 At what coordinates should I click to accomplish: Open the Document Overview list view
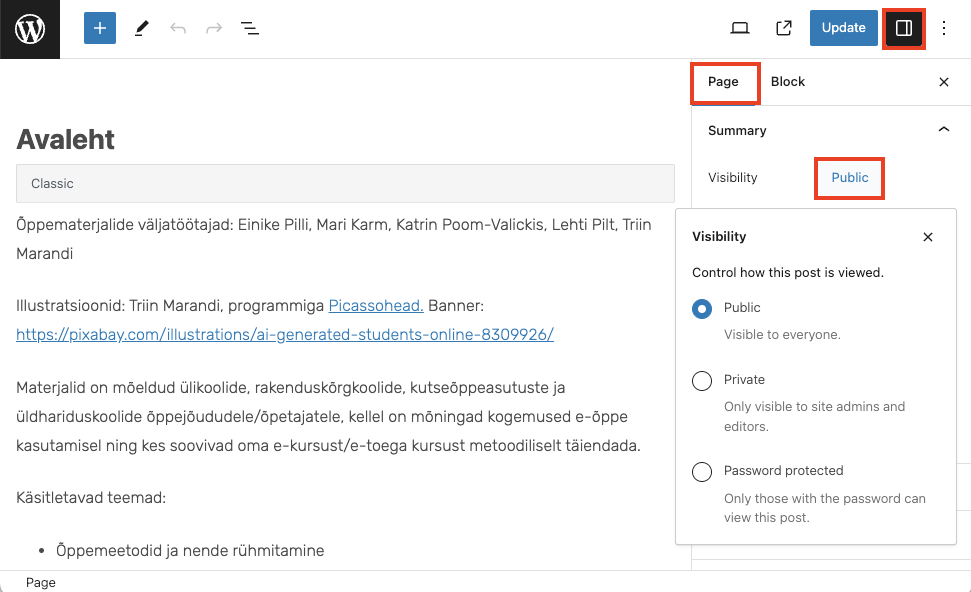click(250, 29)
